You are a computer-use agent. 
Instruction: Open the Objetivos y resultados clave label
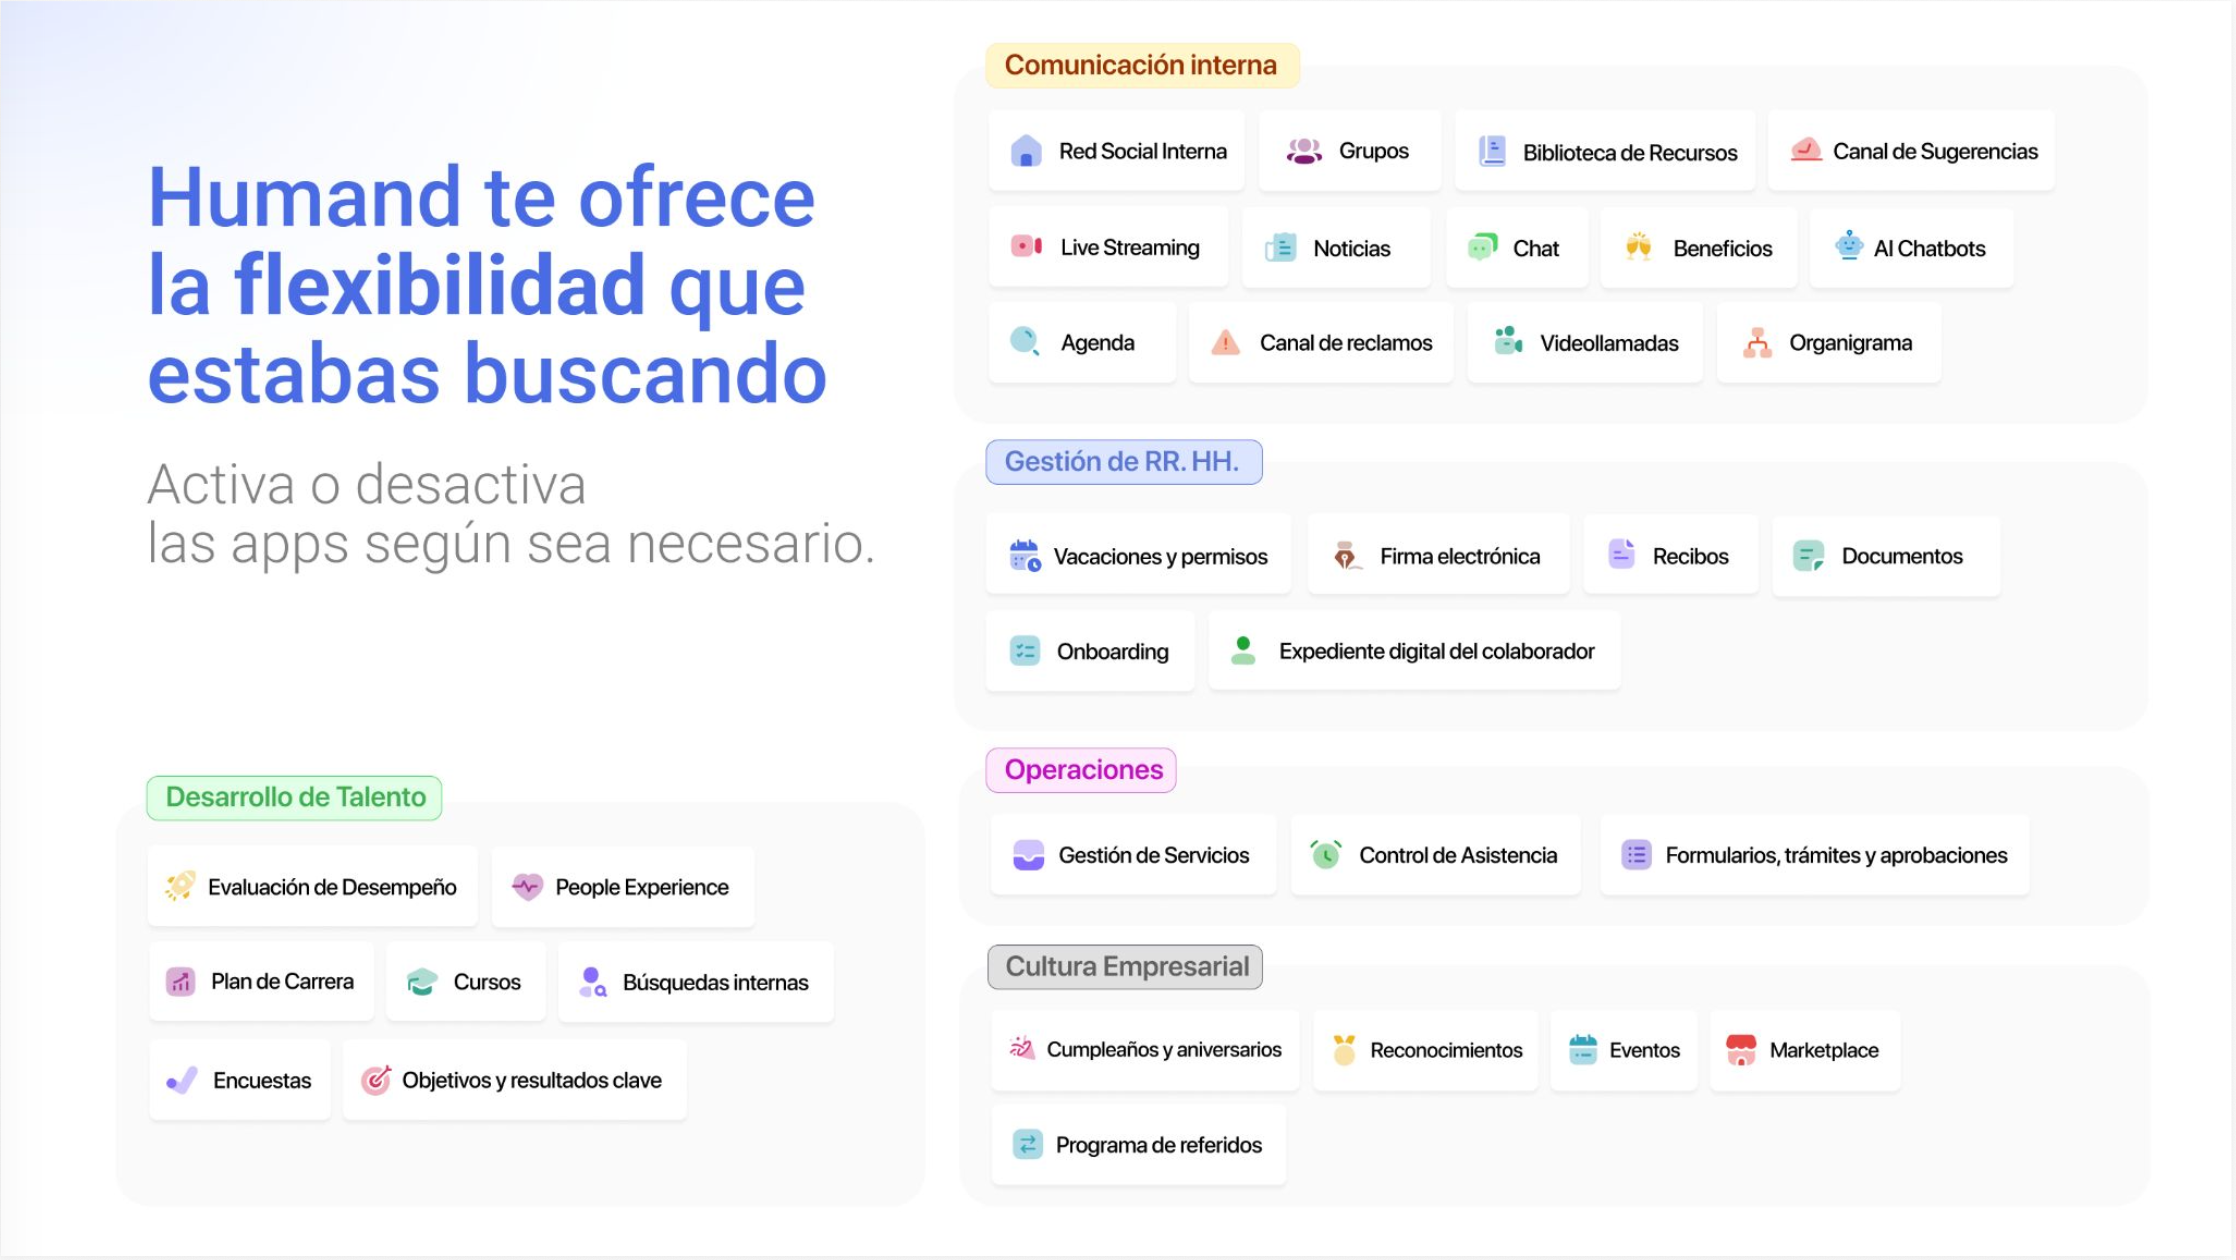[532, 1081]
